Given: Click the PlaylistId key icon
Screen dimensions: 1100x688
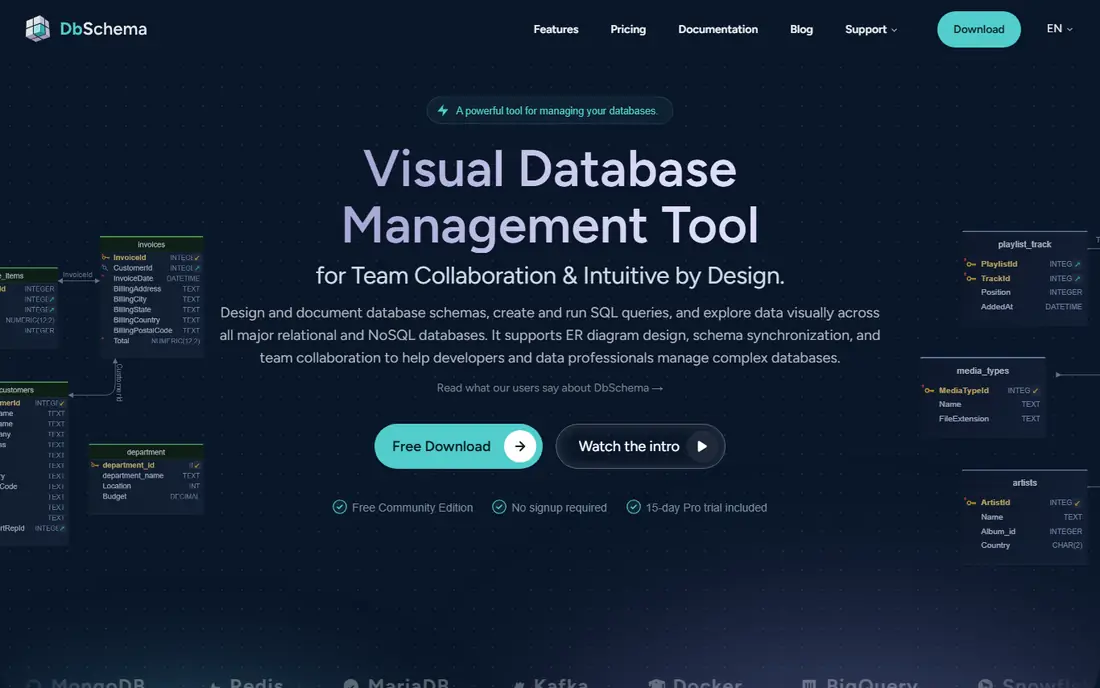Looking at the screenshot, I should pyautogui.click(x=971, y=264).
